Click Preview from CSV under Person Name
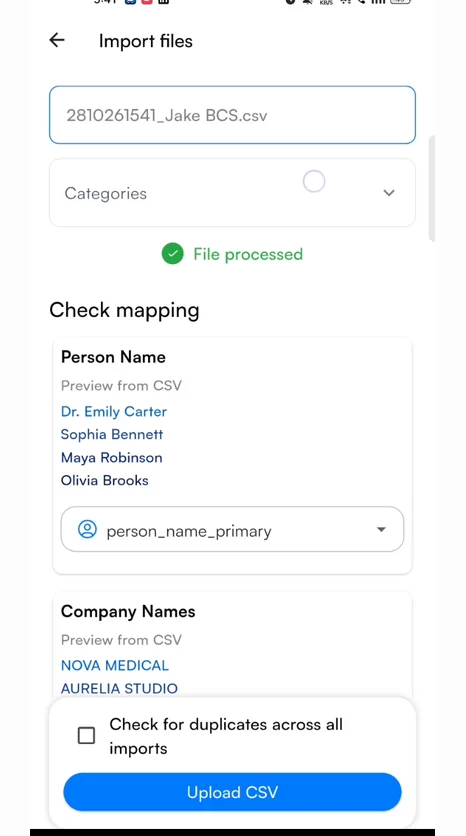 coord(121,385)
